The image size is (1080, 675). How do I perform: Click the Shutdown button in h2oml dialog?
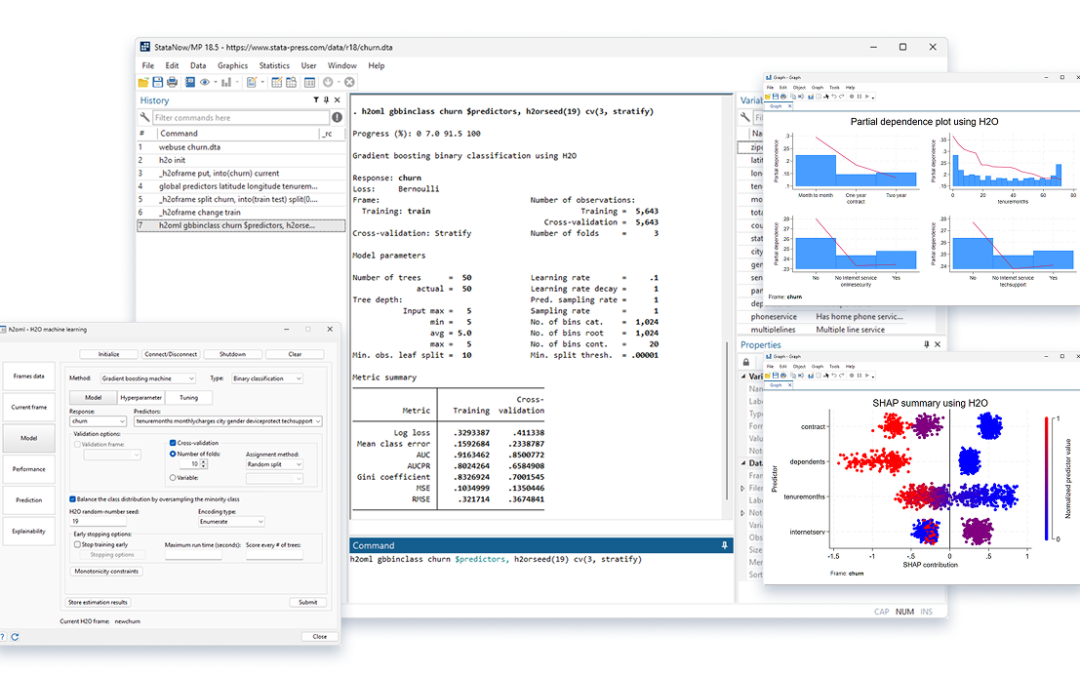(233, 354)
